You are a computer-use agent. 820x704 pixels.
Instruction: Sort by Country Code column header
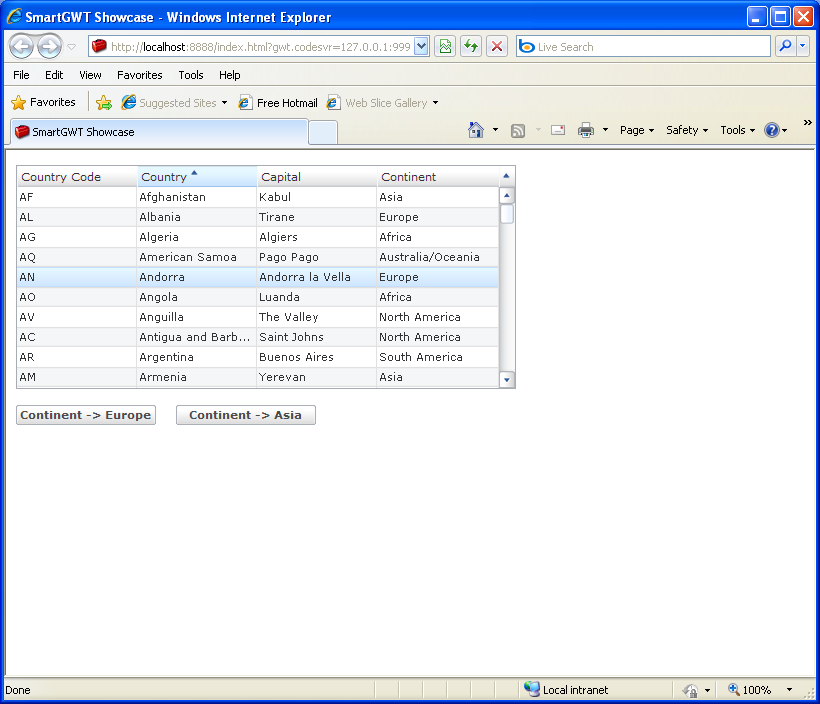coord(77,177)
